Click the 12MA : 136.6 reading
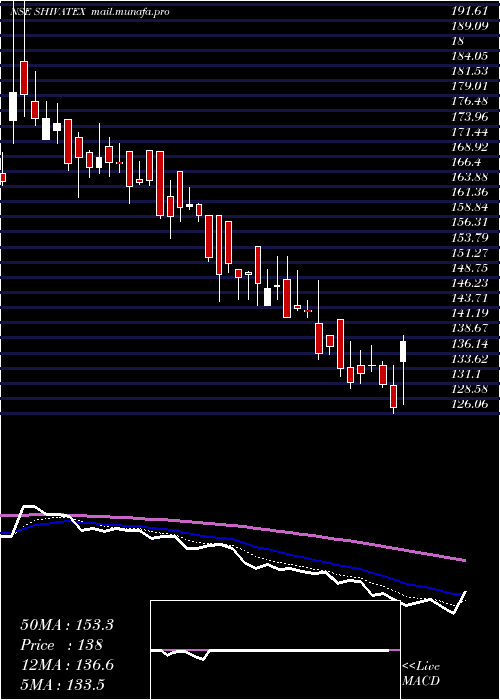Screen dimensions: 500x700 [67, 665]
